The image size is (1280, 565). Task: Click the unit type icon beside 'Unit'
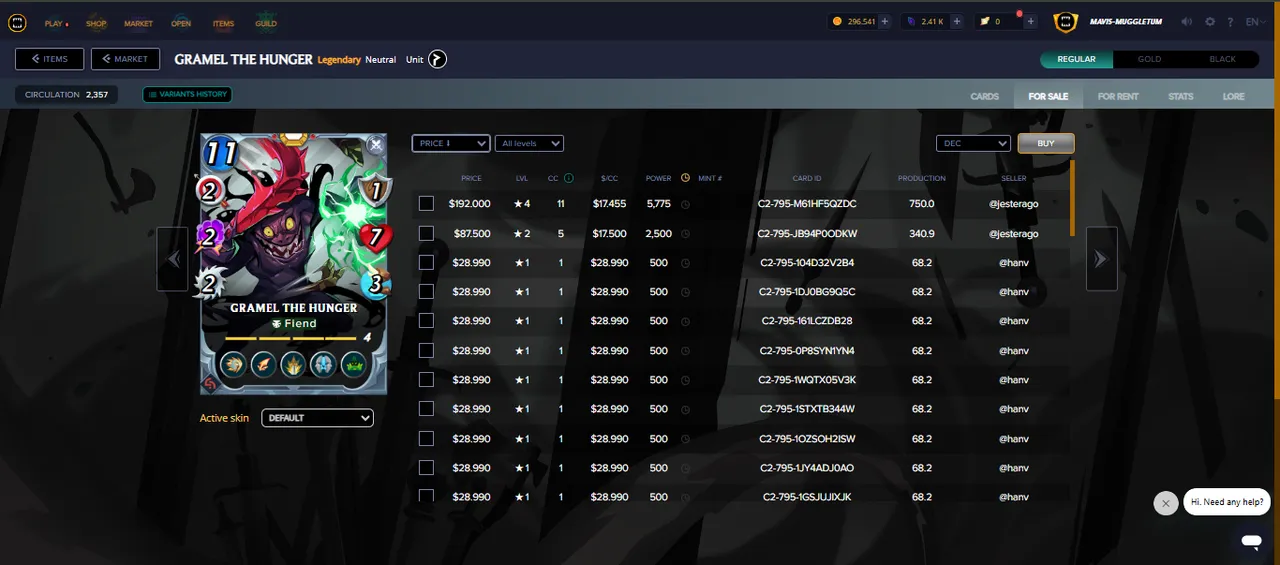pyautogui.click(x=438, y=60)
